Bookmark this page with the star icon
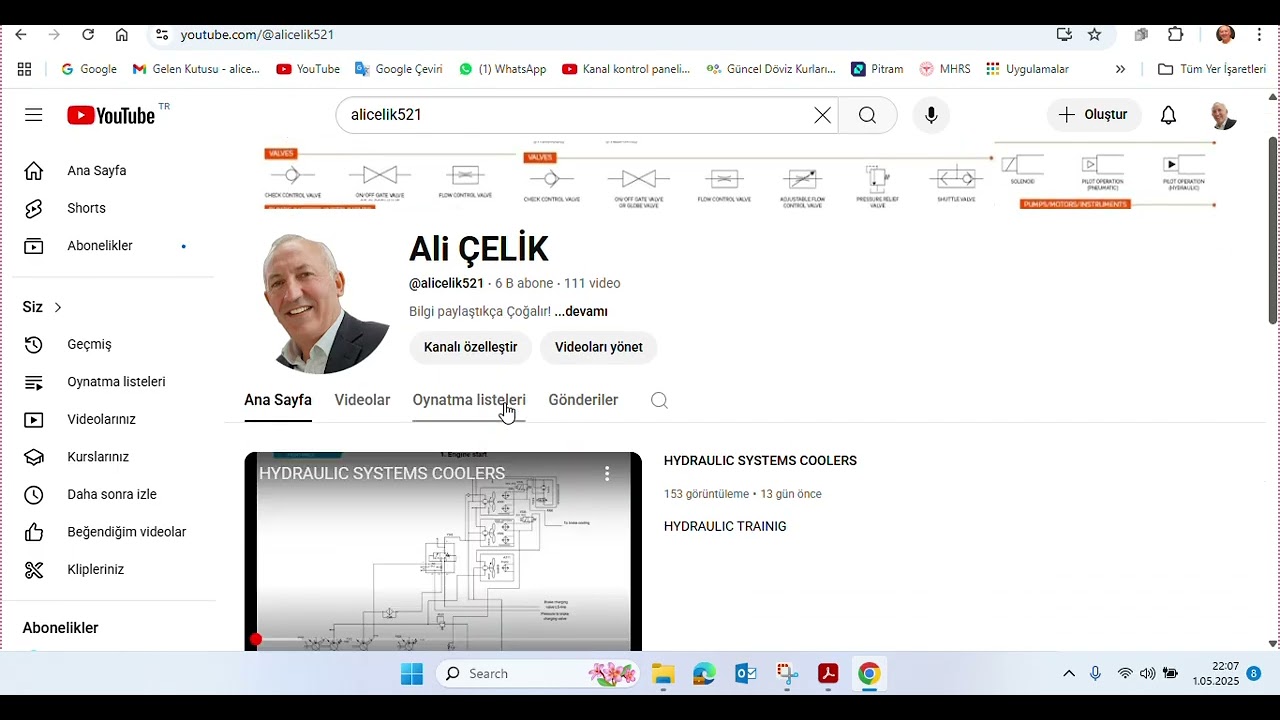 pyautogui.click(x=1094, y=34)
